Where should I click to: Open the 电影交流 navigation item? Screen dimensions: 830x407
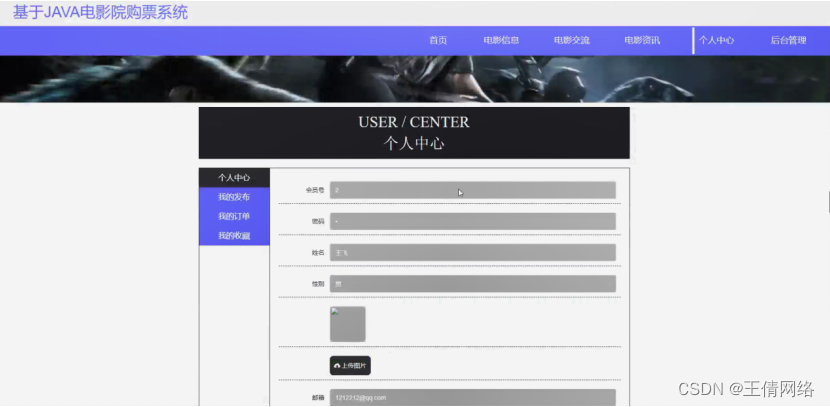coord(572,41)
